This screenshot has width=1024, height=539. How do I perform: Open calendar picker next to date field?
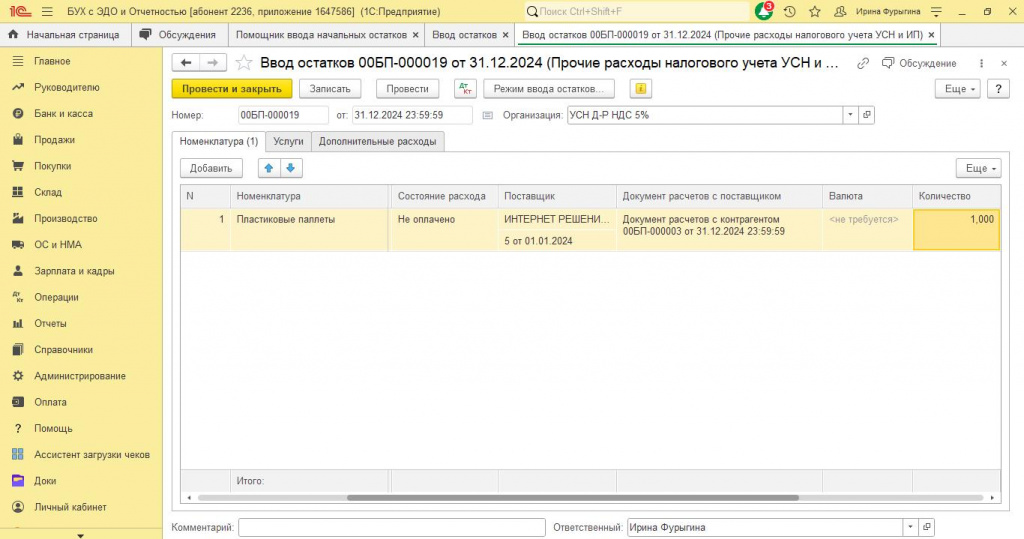pyautogui.click(x=487, y=115)
